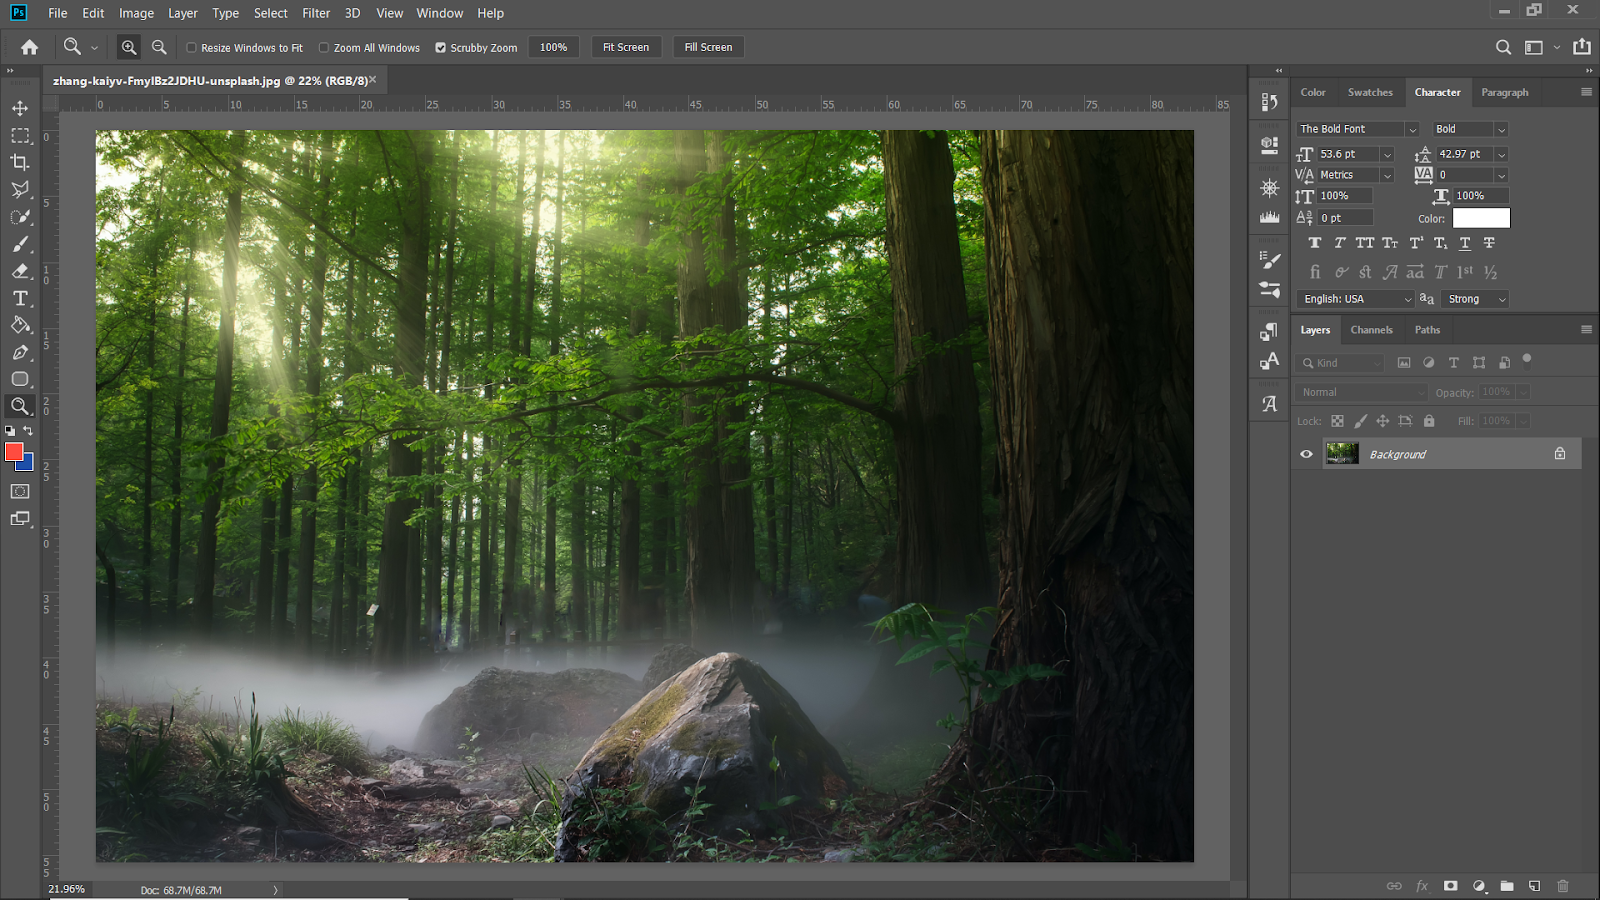This screenshot has width=1600, height=900.
Task: Select the Horizontal Type tool
Action: 20,298
